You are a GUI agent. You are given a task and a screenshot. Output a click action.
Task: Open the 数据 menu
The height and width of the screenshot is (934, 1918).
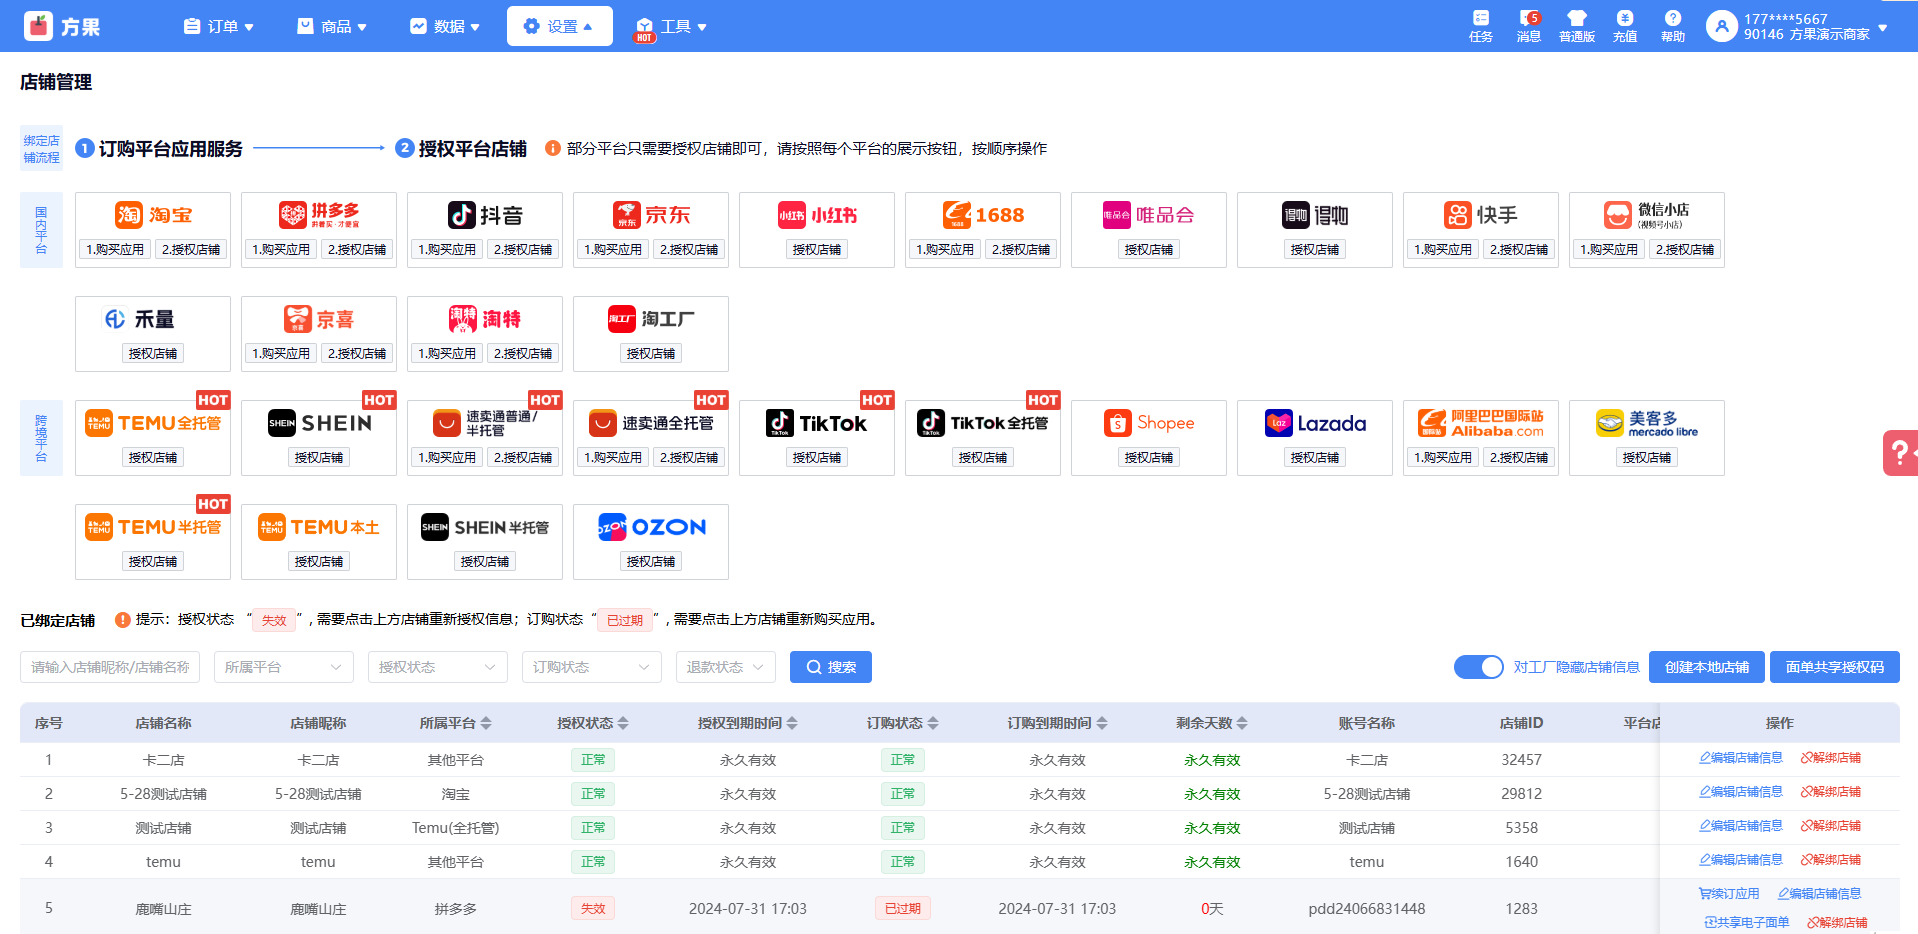point(445,26)
